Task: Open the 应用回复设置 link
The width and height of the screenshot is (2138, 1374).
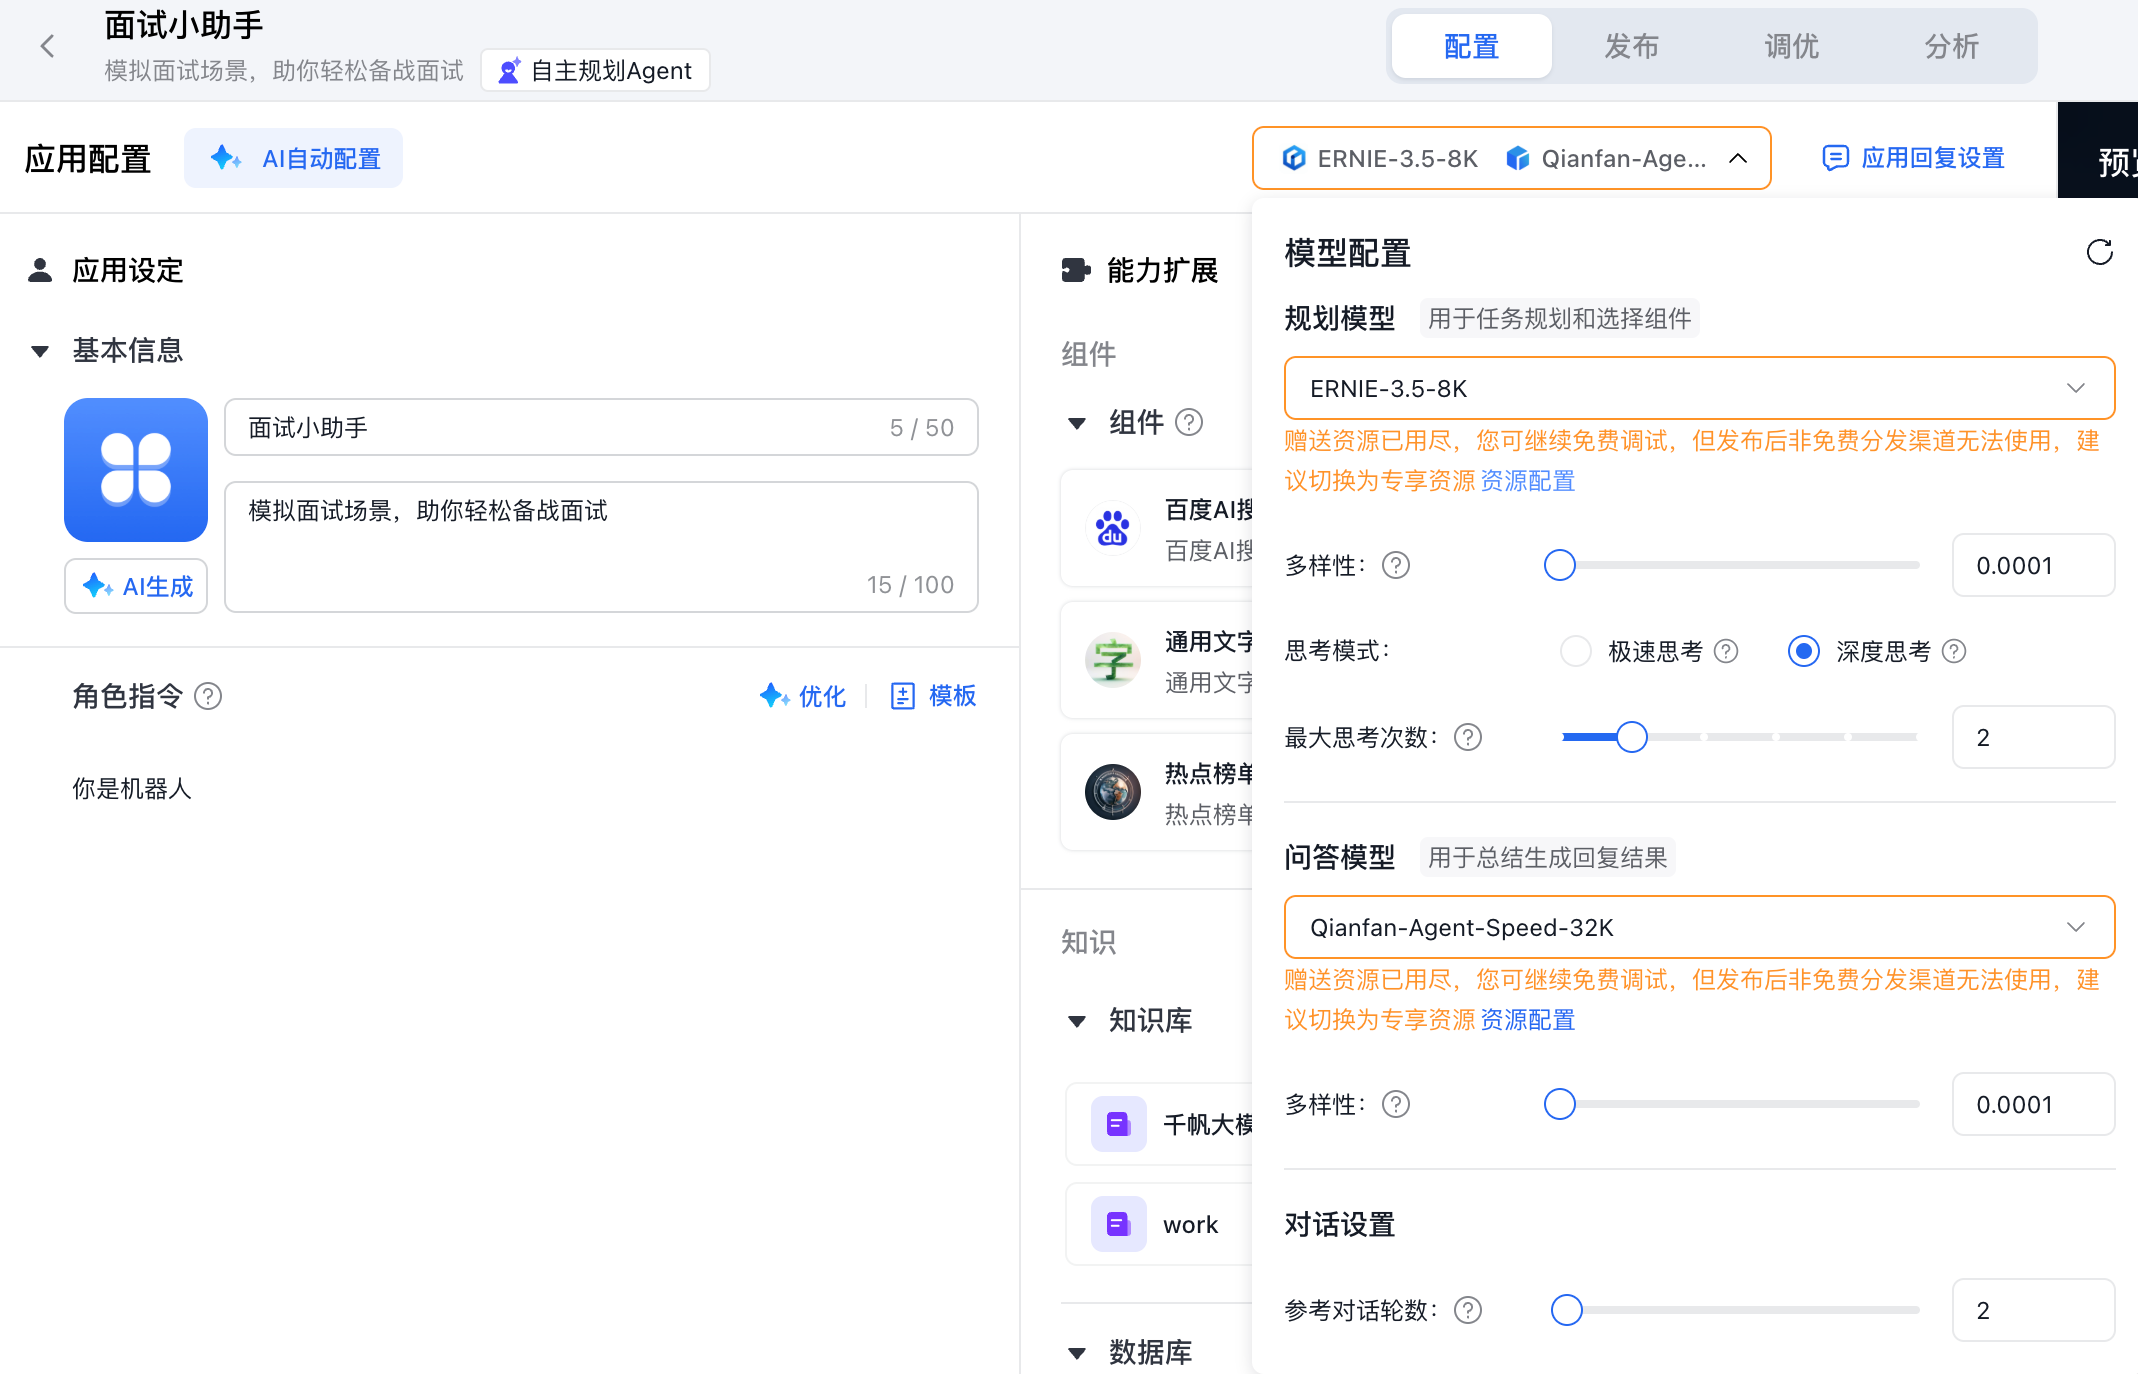Action: [x=1913, y=158]
